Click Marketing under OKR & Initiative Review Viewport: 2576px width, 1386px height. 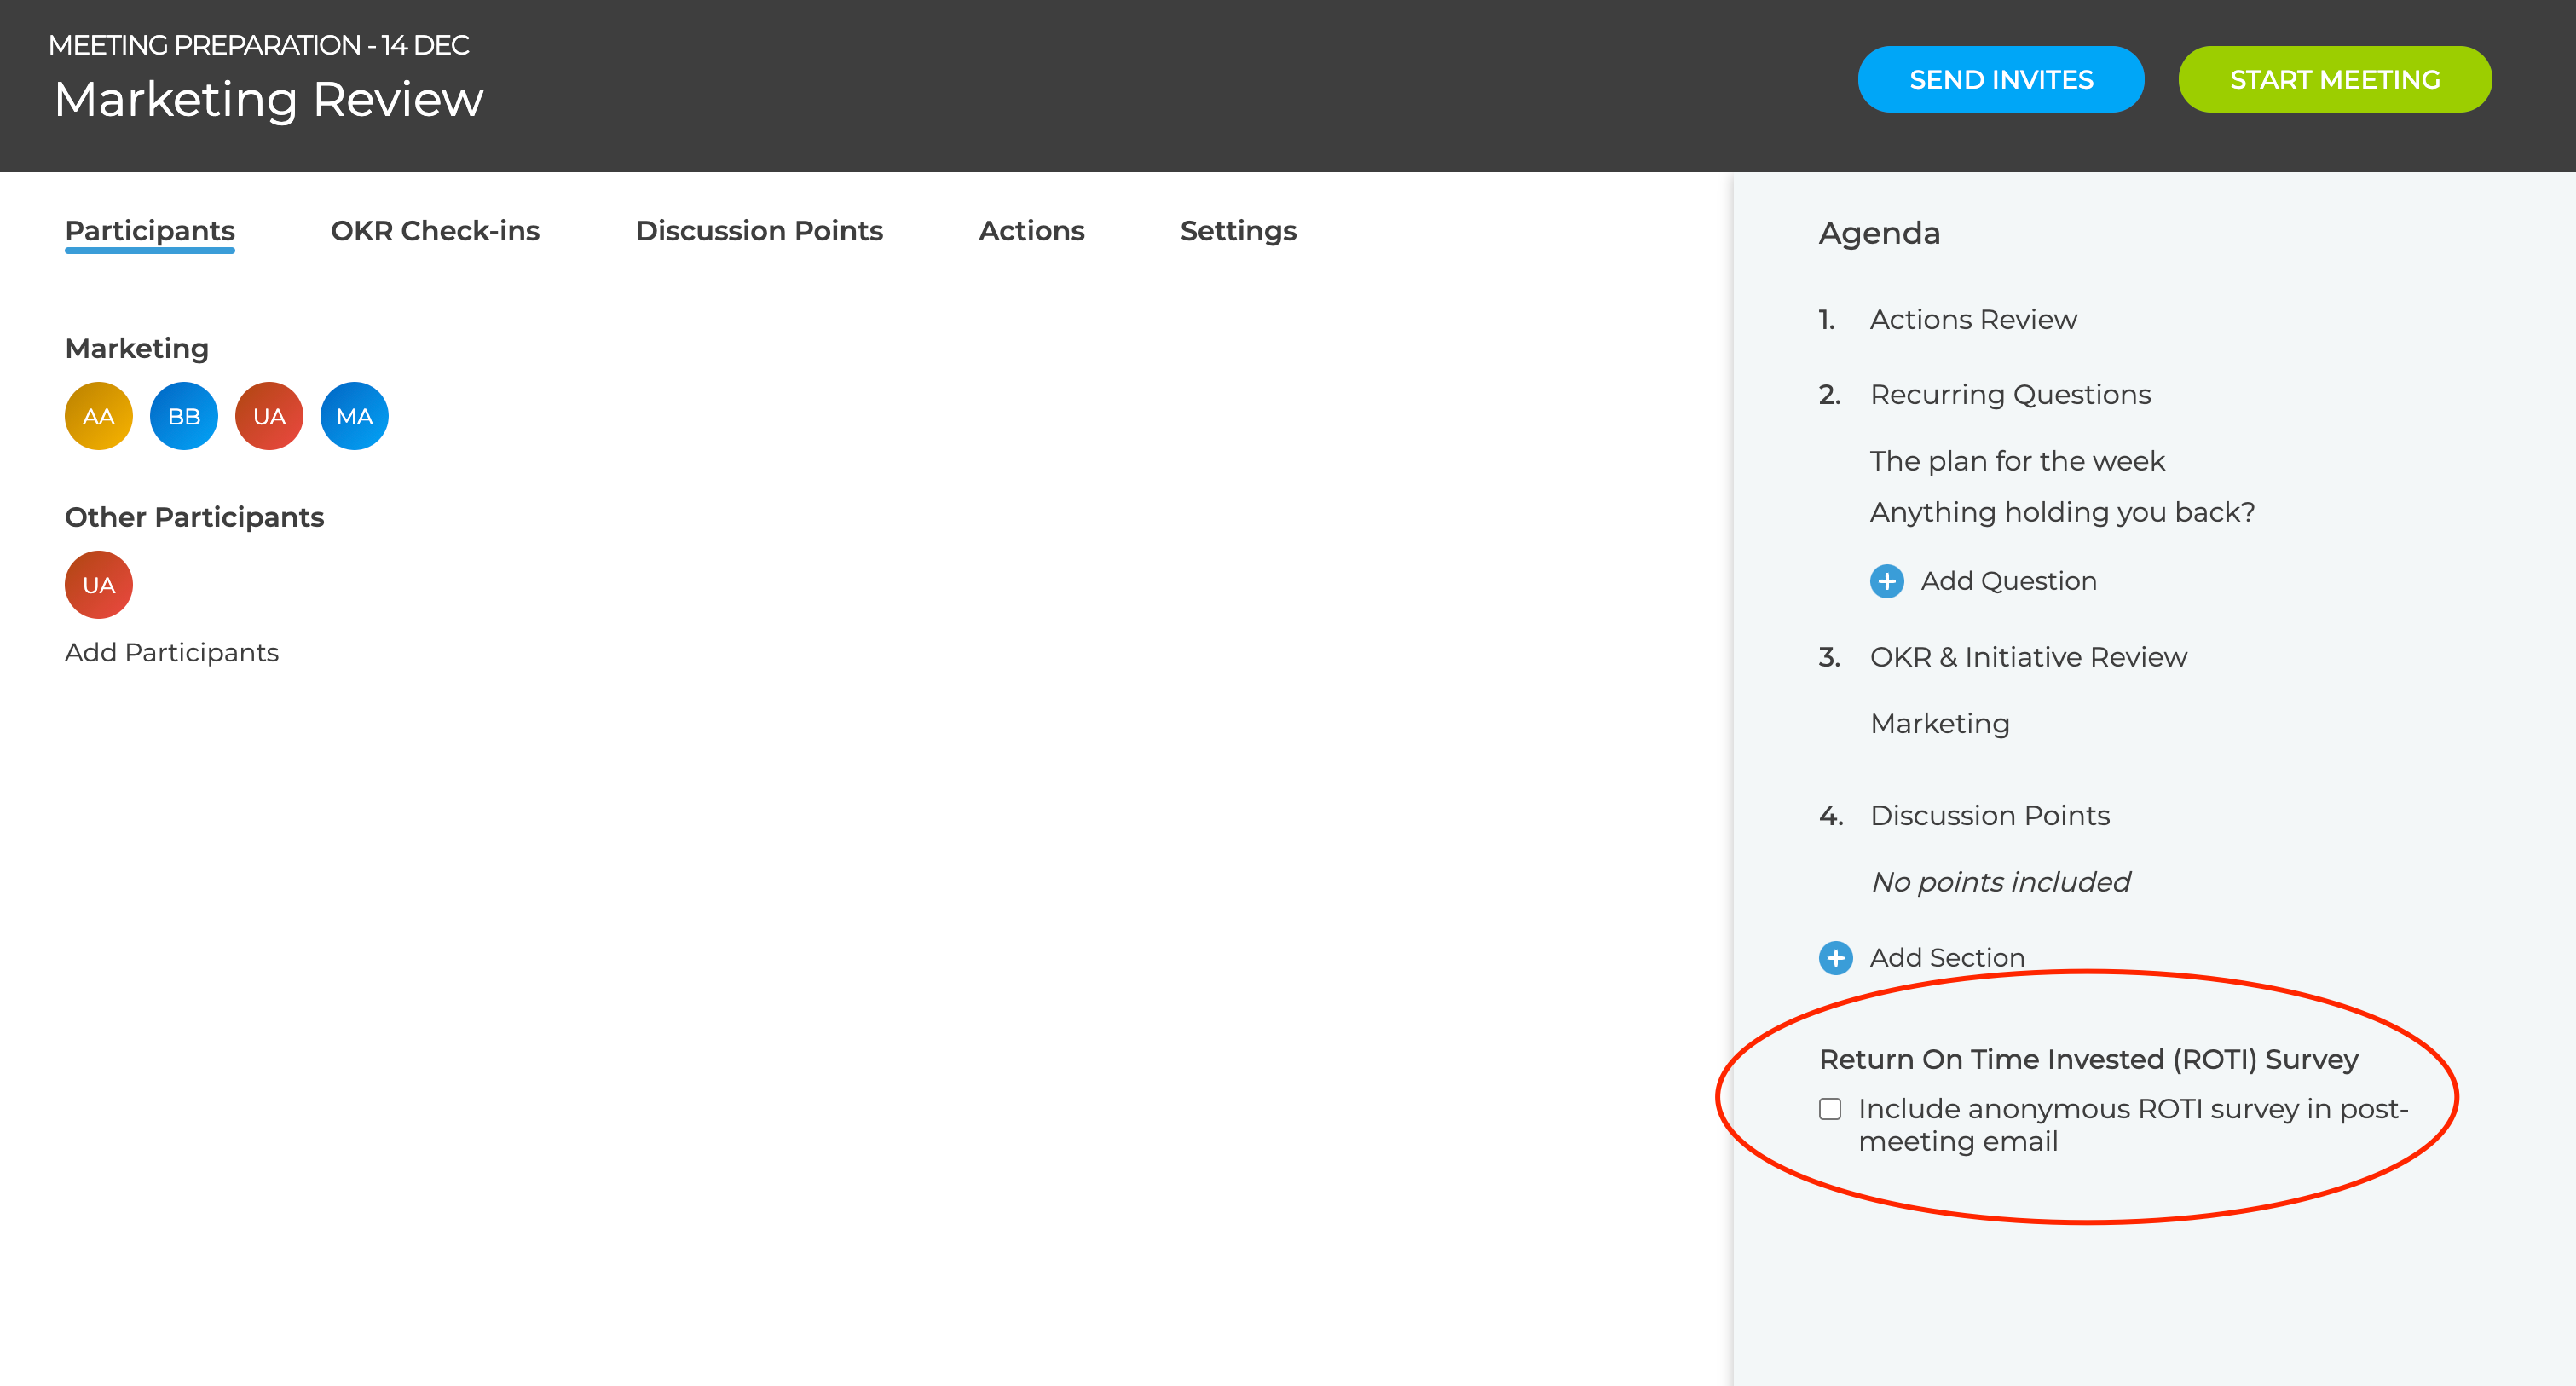[x=1939, y=724]
